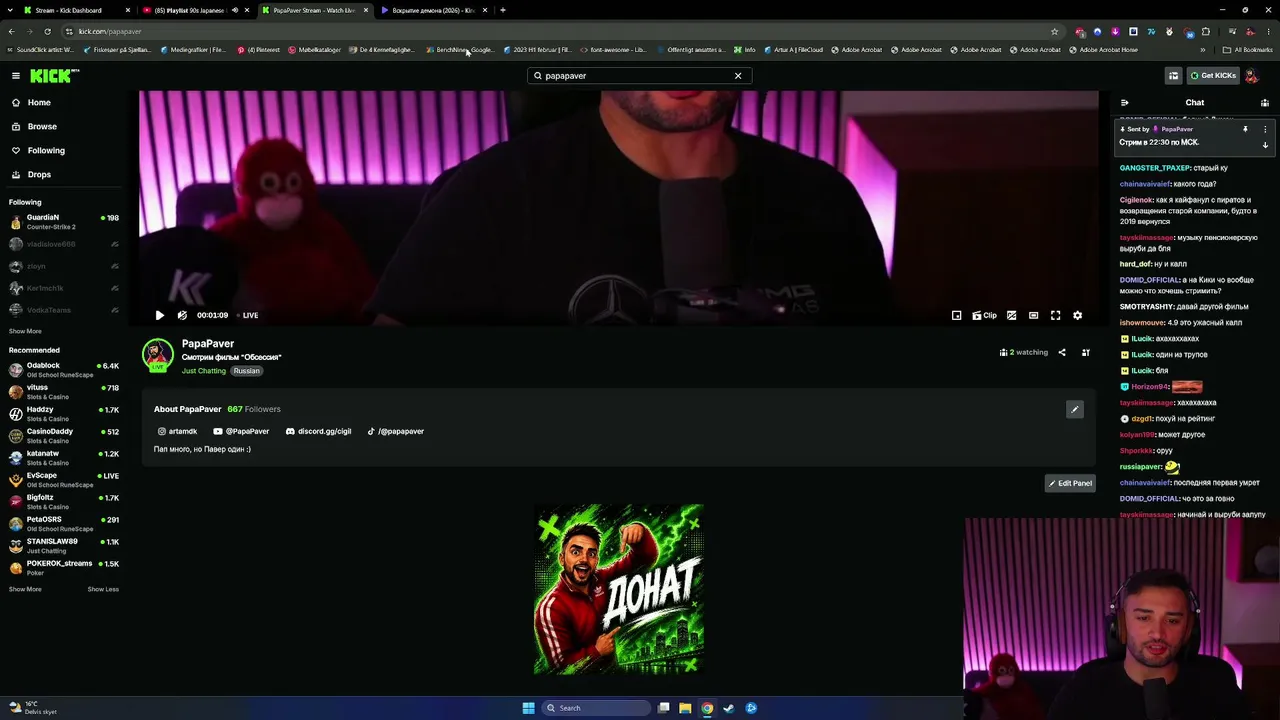Open gift inventory icon beside Get KICKs
1280x720 pixels.
1173,75
